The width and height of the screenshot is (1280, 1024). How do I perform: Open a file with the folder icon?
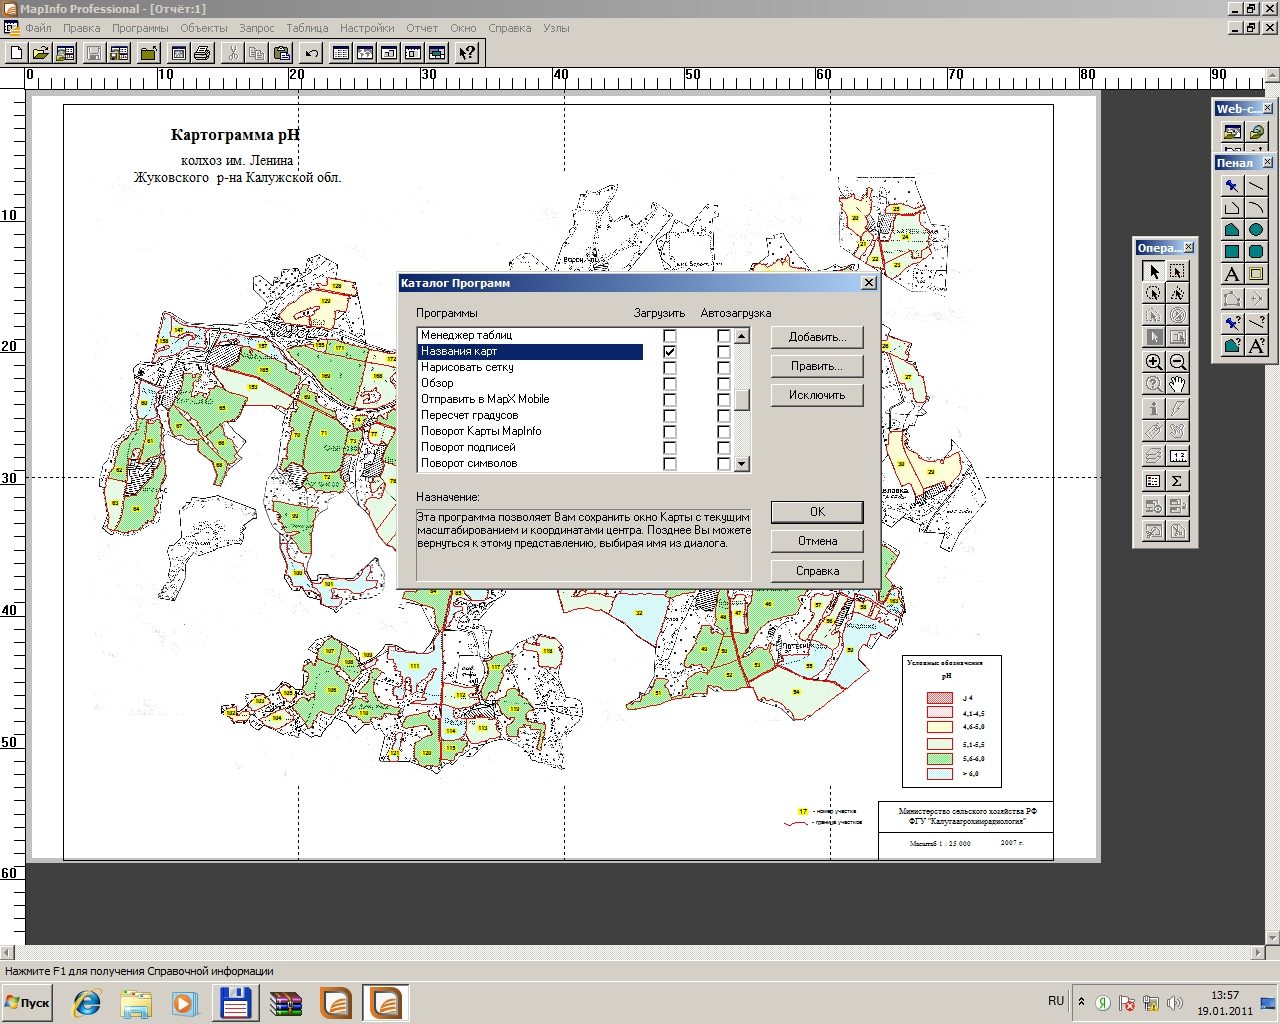click(x=40, y=53)
